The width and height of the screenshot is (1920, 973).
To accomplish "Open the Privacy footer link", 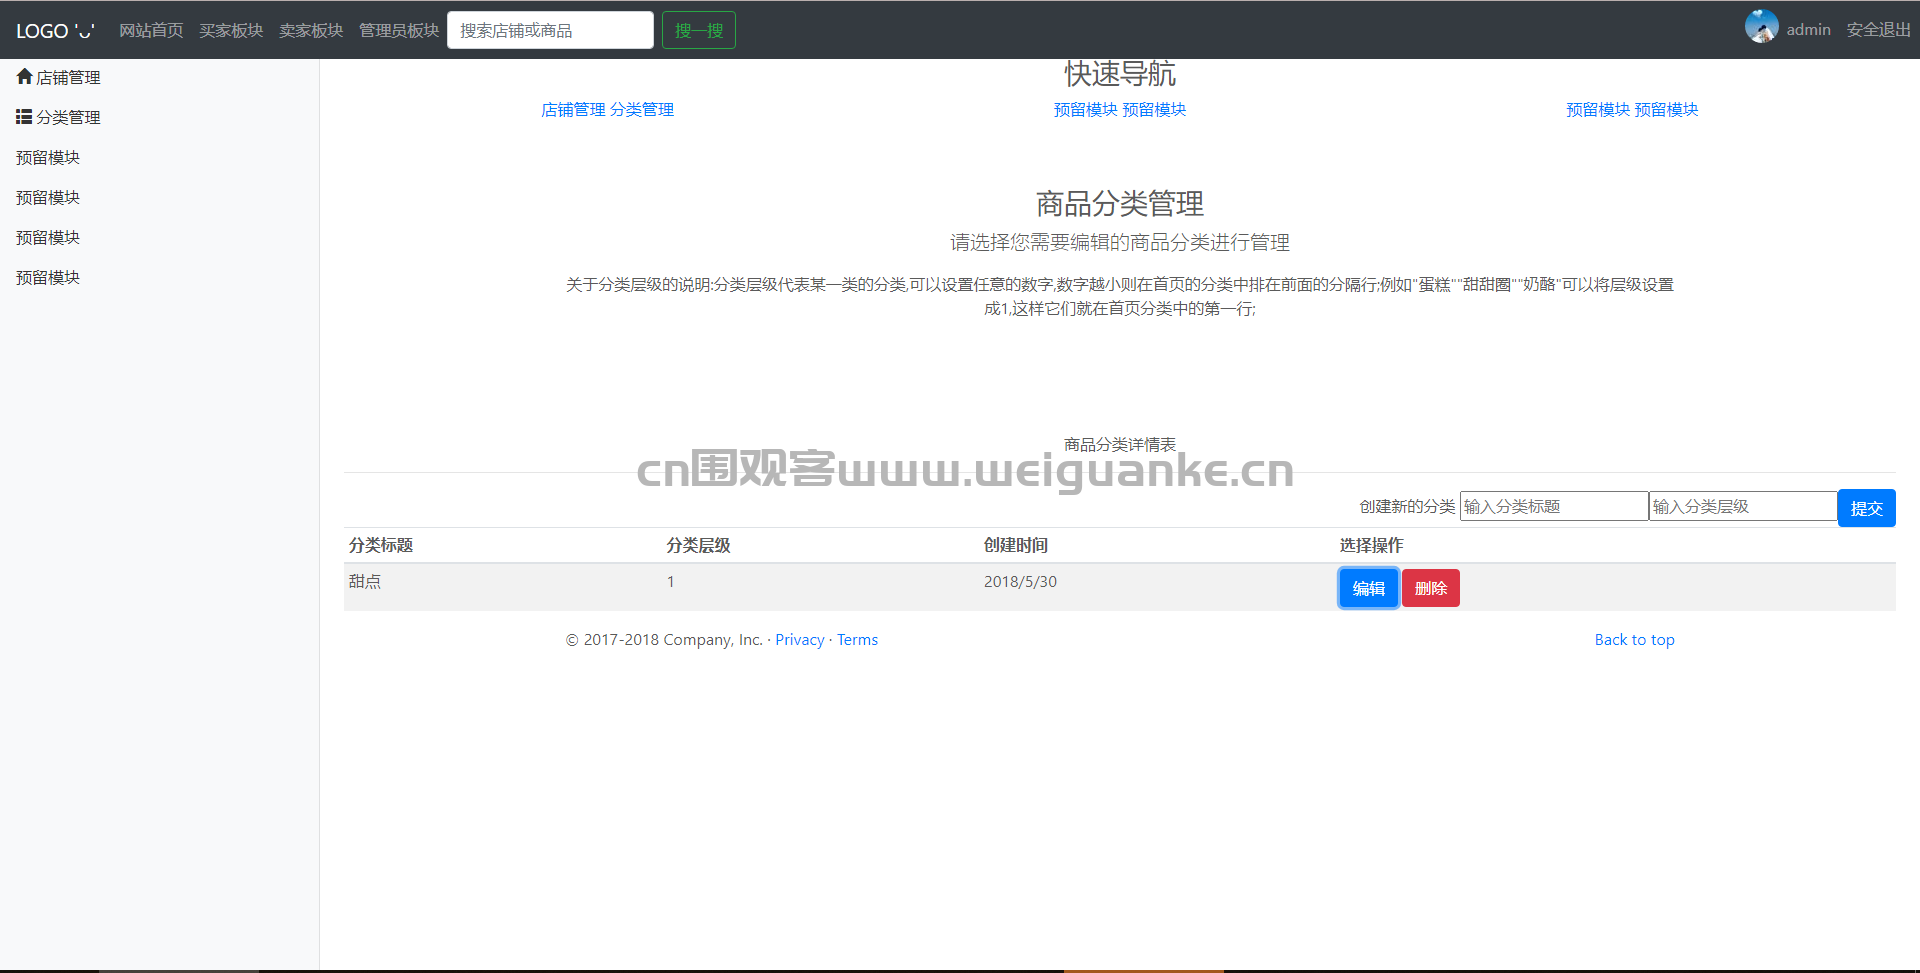I will coord(799,640).
